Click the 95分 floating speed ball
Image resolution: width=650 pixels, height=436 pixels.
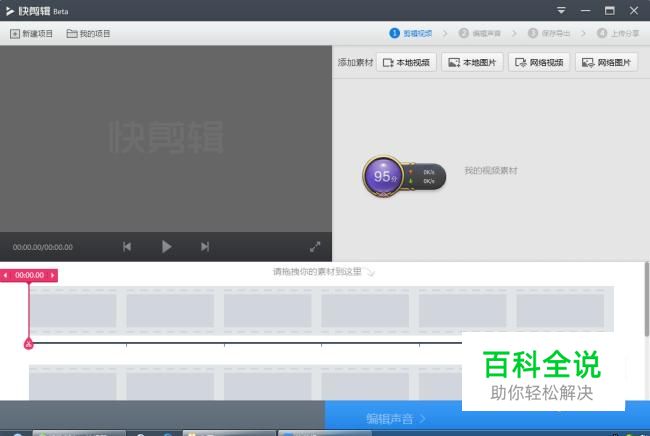tap(384, 176)
